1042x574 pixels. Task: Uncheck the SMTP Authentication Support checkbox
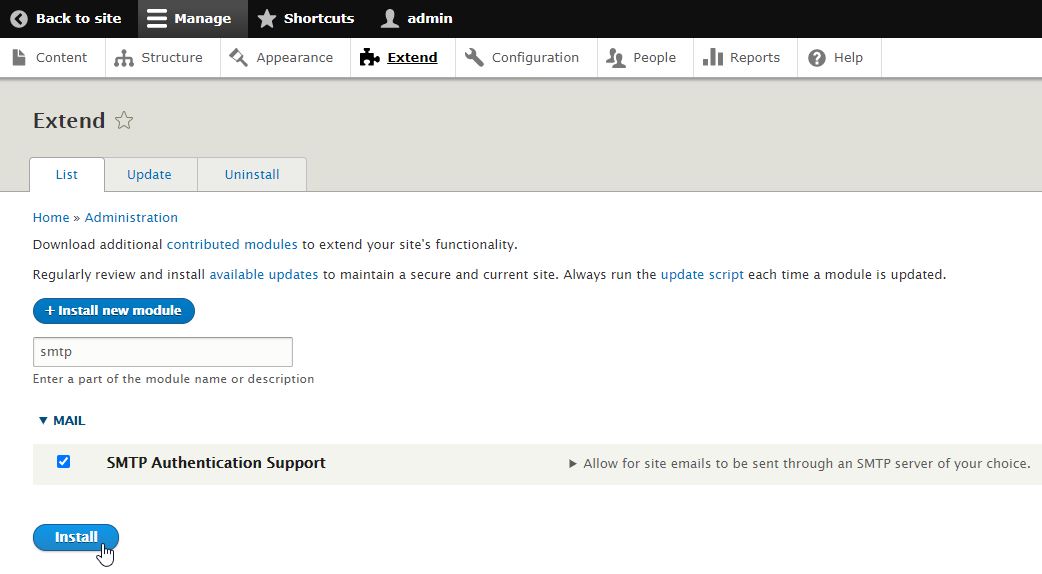click(x=64, y=462)
